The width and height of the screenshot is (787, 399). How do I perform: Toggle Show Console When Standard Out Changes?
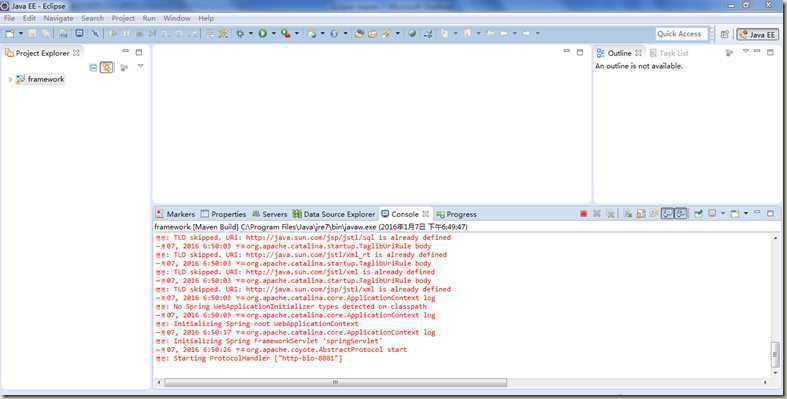(x=667, y=213)
